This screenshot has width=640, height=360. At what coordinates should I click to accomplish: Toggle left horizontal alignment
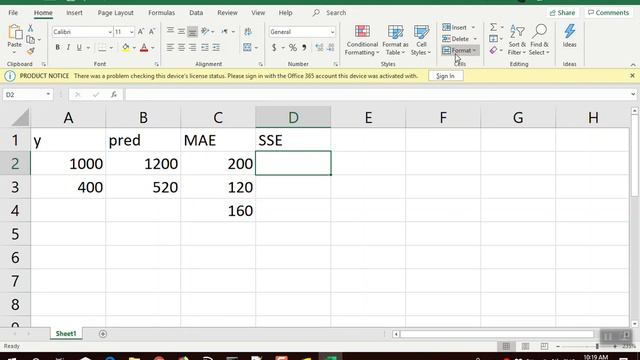[x=170, y=48]
